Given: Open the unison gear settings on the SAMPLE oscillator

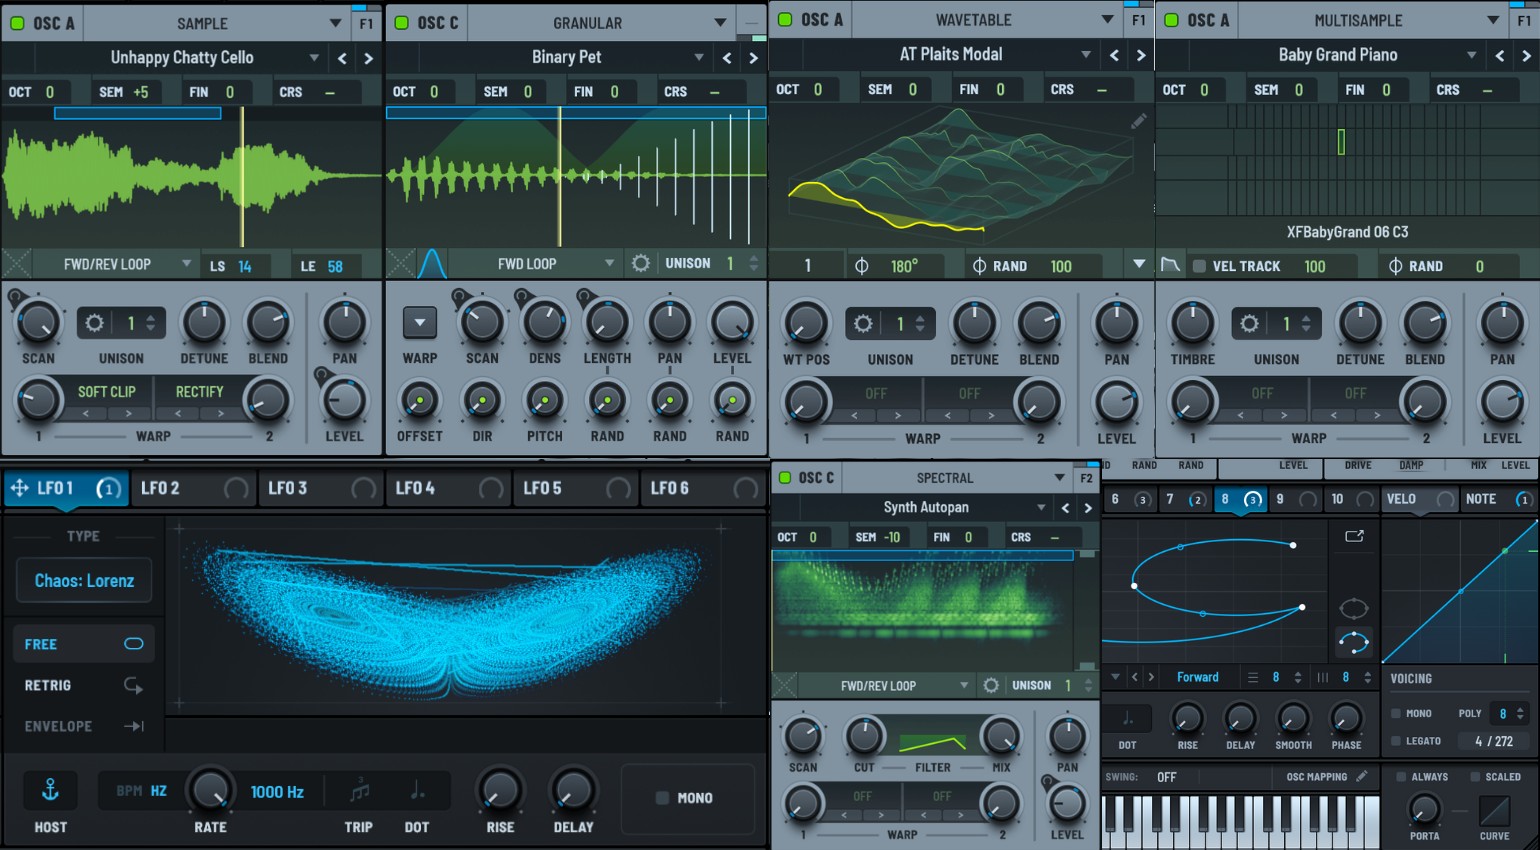Looking at the screenshot, I should pos(93,323).
